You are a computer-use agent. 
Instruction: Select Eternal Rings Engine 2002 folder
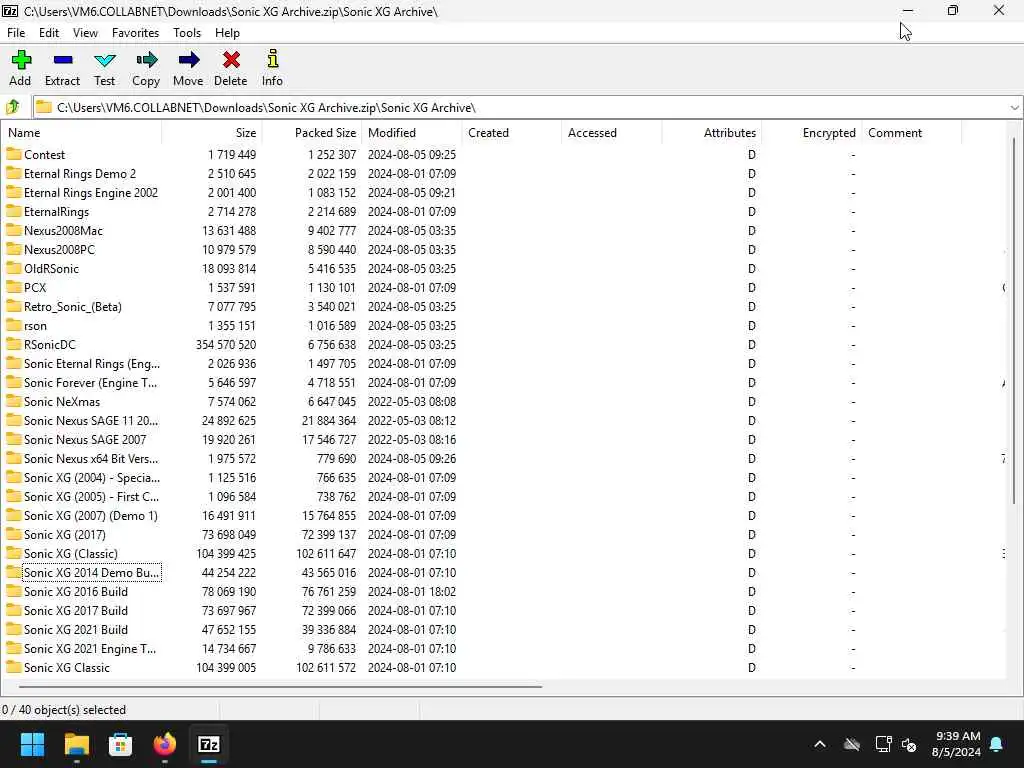(x=91, y=193)
